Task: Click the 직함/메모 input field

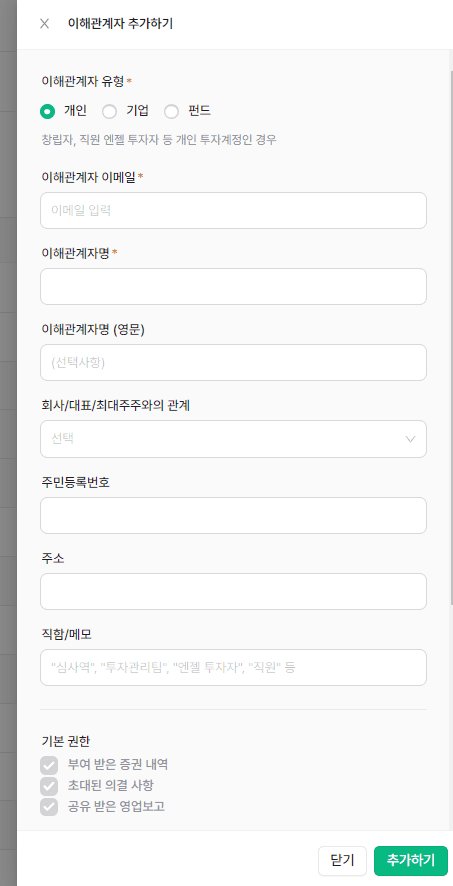Action: click(233, 667)
